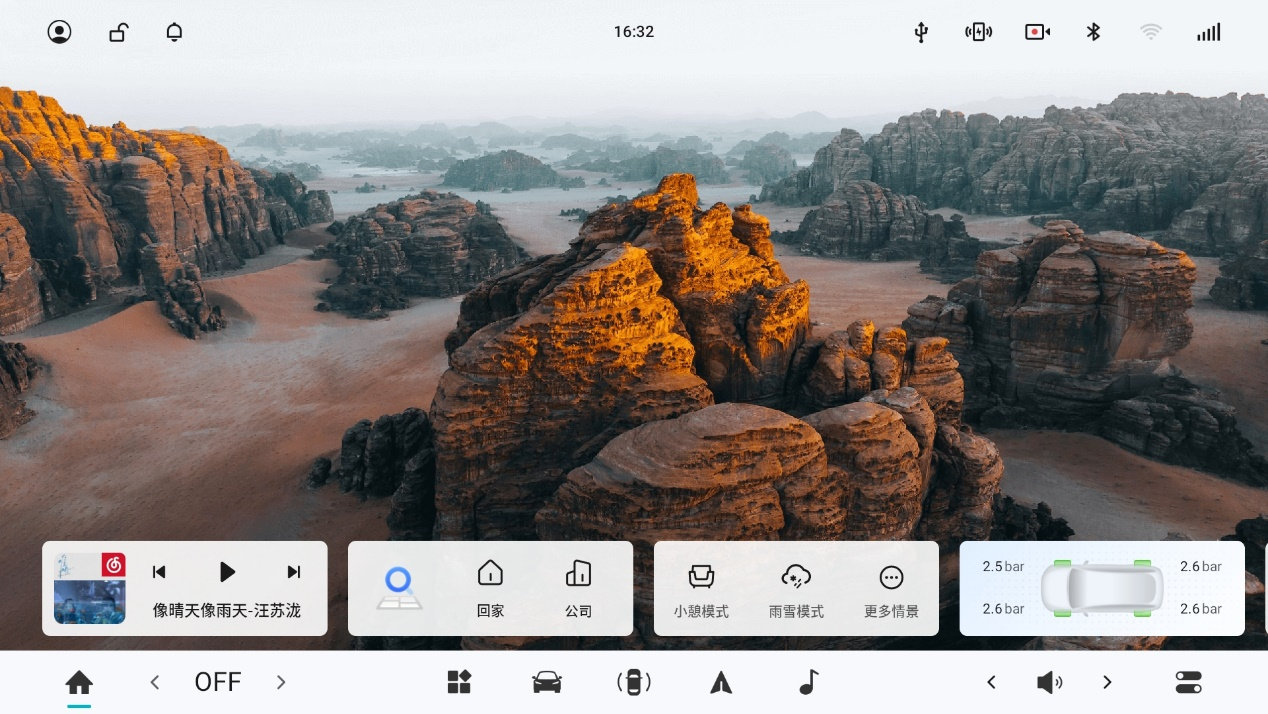The height and width of the screenshot is (714, 1268).
Task: Mute using the speaker volume icon
Action: click(x=1048, y=682)
